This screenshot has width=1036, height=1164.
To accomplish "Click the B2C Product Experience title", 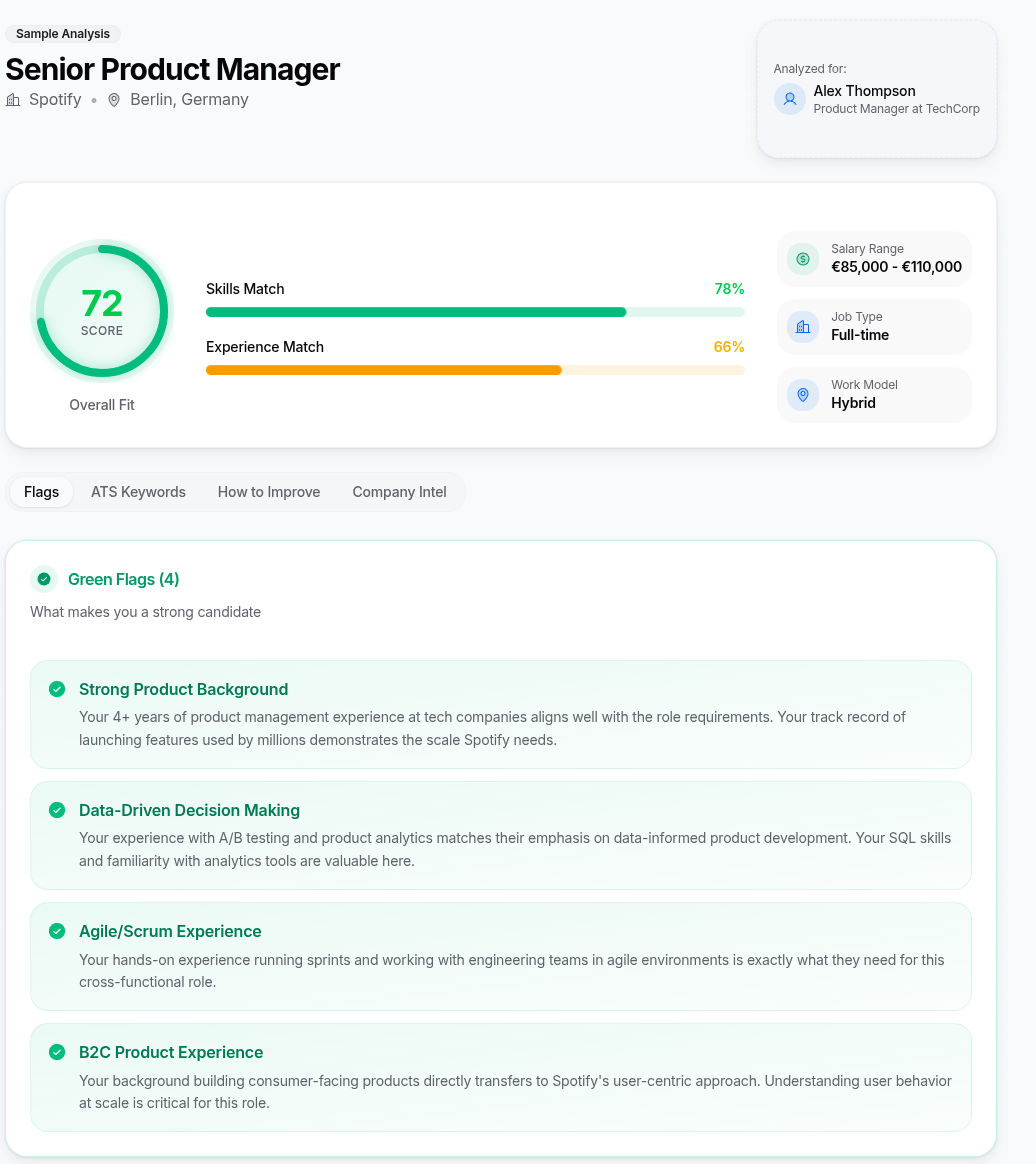I will (x=171, y=1052).
